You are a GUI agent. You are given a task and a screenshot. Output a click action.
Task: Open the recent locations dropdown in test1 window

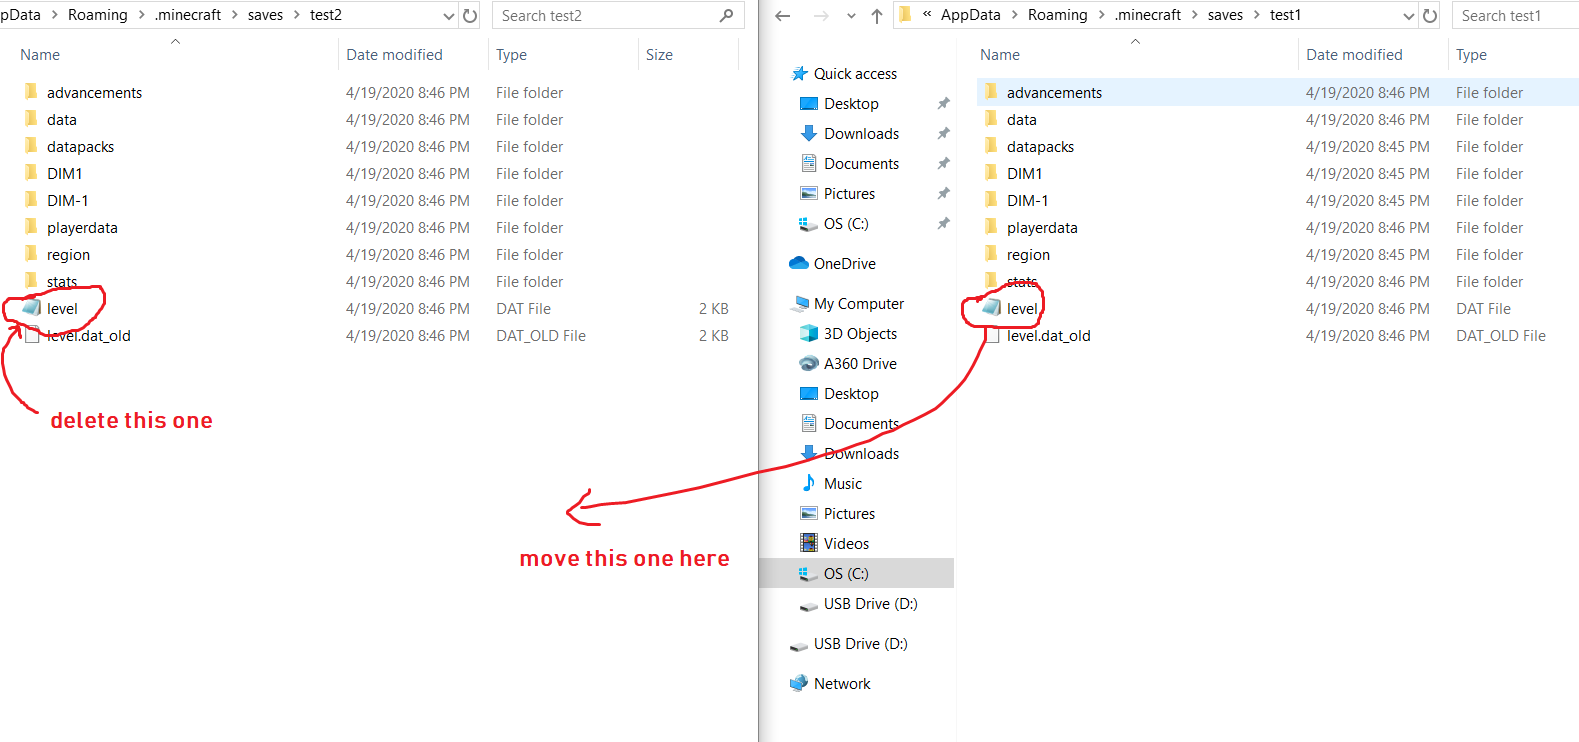pyautogui.click(x=851, y=15)
